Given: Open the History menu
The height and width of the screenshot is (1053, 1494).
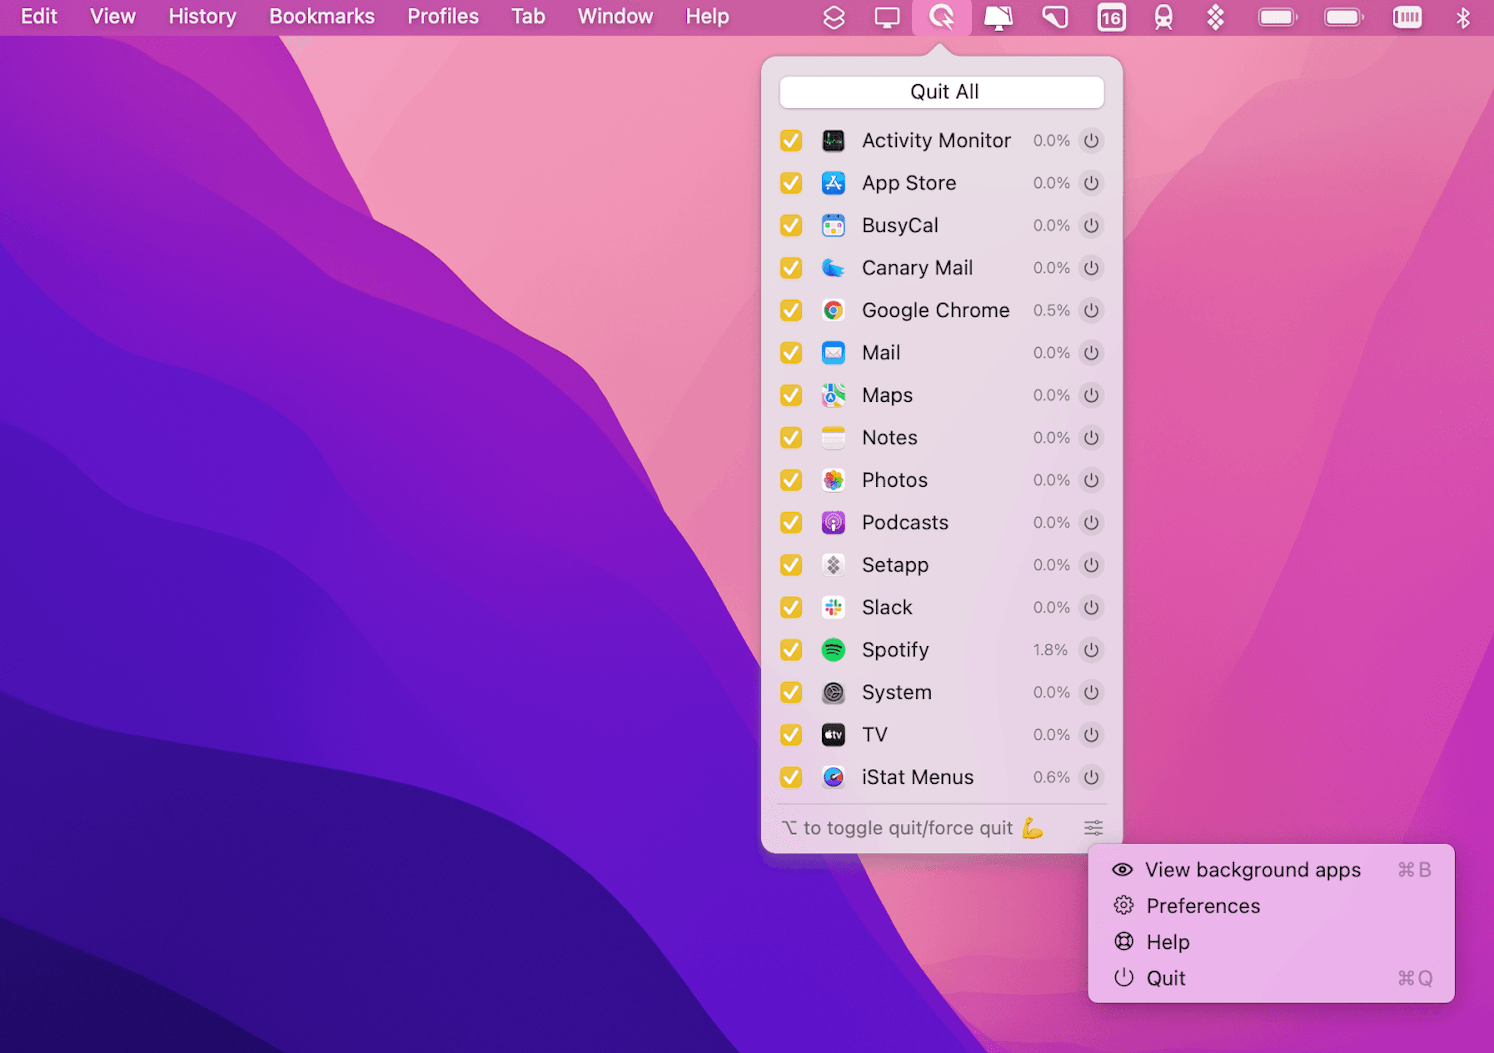Looking at the screenshot, I should click(202, 17).
